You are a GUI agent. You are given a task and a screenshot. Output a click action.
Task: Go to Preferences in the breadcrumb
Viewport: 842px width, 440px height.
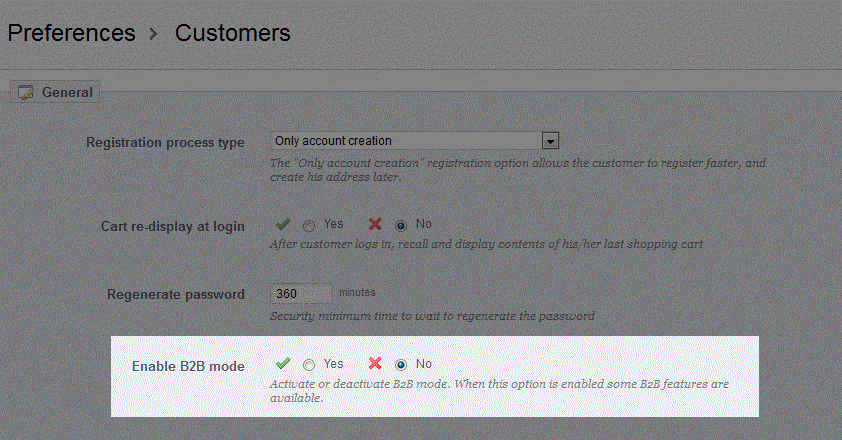point(71,33)
